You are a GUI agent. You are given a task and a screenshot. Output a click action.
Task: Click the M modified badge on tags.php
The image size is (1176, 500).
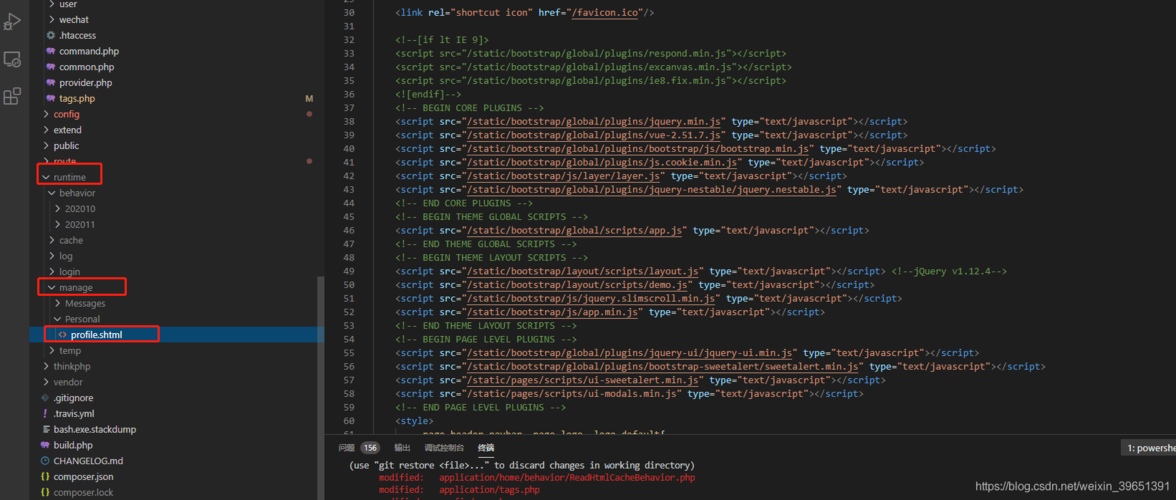308,98
